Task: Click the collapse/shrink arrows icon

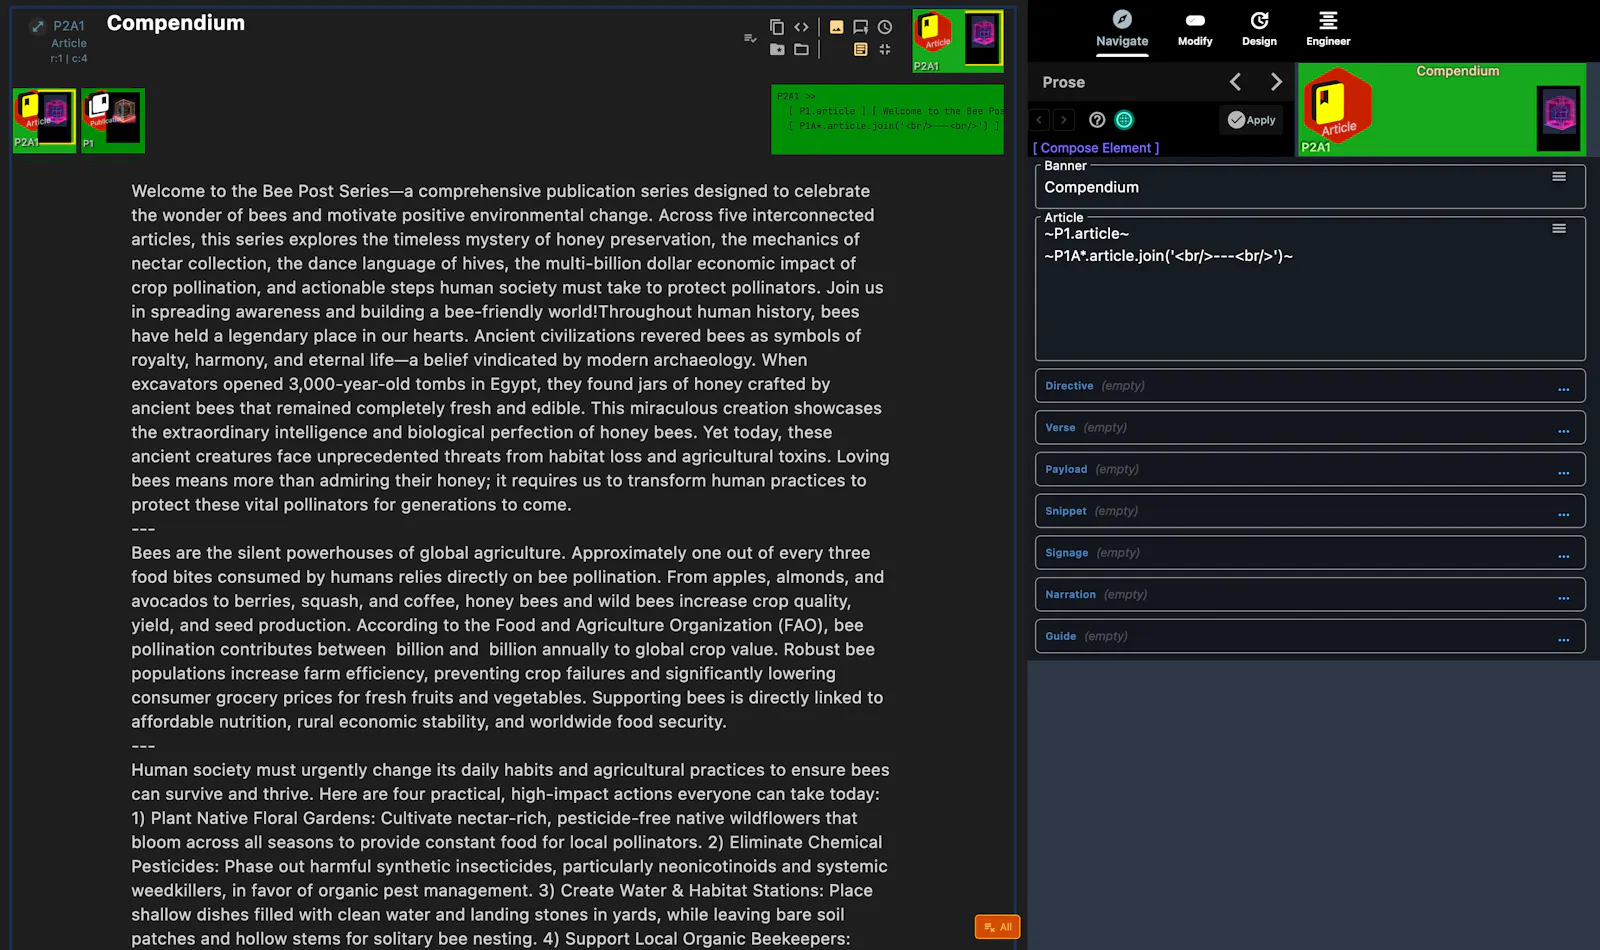Action: pos(885,49)
